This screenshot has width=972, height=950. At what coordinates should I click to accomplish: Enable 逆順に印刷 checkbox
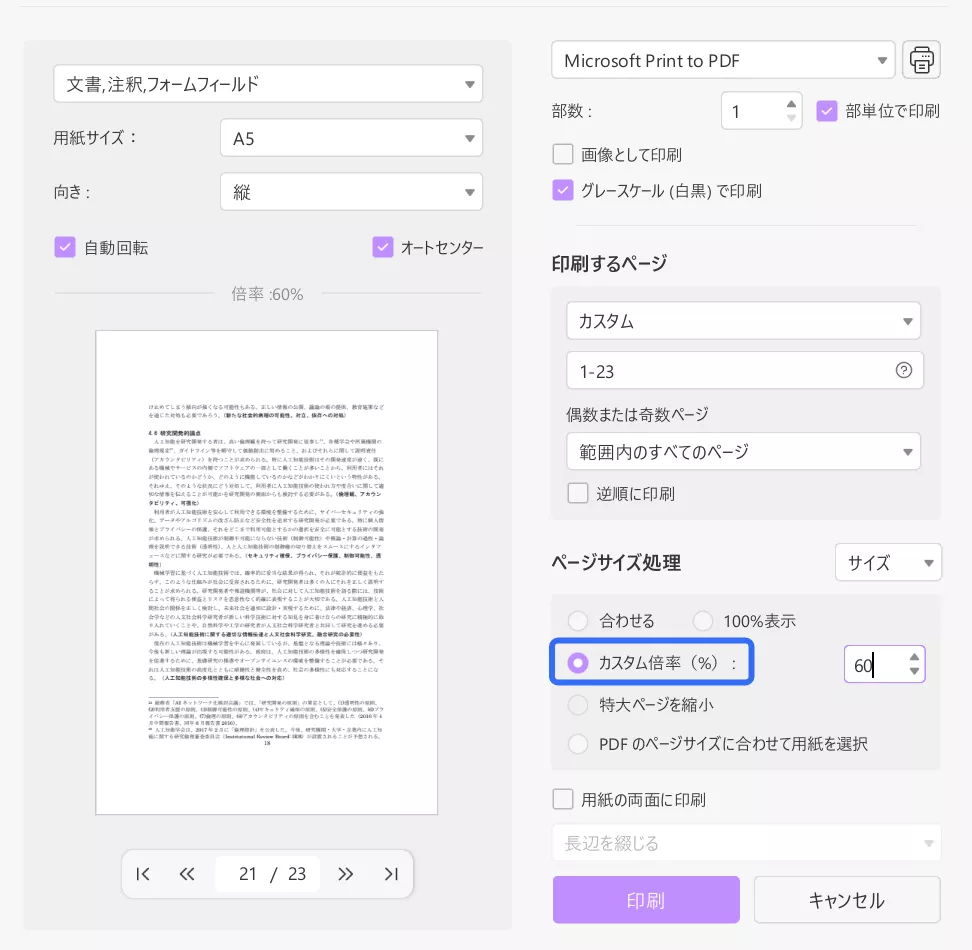click(578, 493)
